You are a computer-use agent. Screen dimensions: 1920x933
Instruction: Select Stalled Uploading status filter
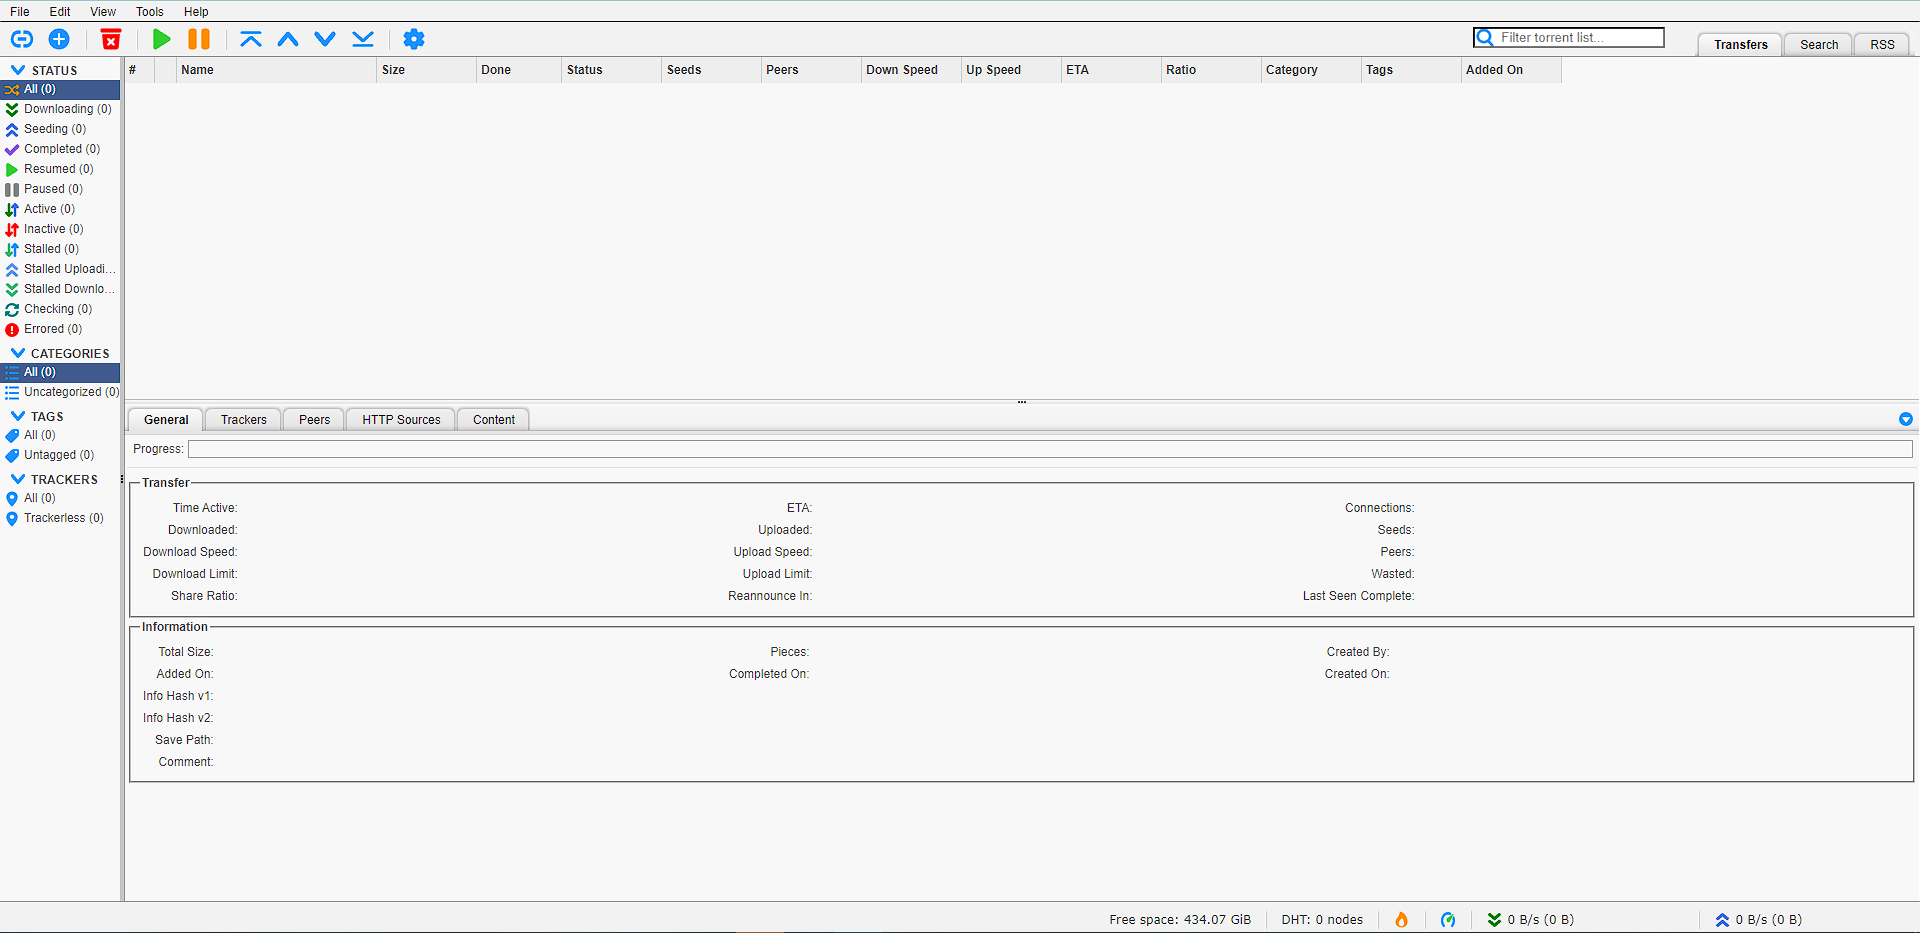(x=60, y=269)
